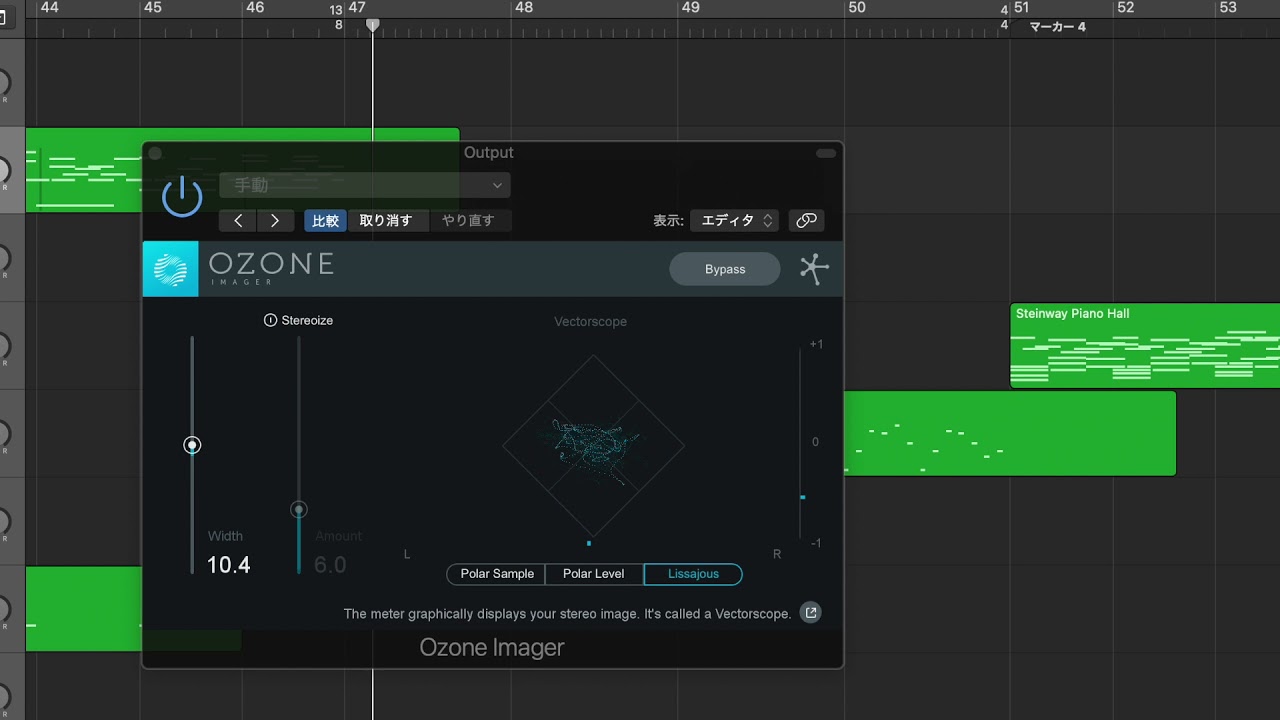Toggle the plugin link chain icon
Screen dimensions: 1280x720
coord(806,221)
